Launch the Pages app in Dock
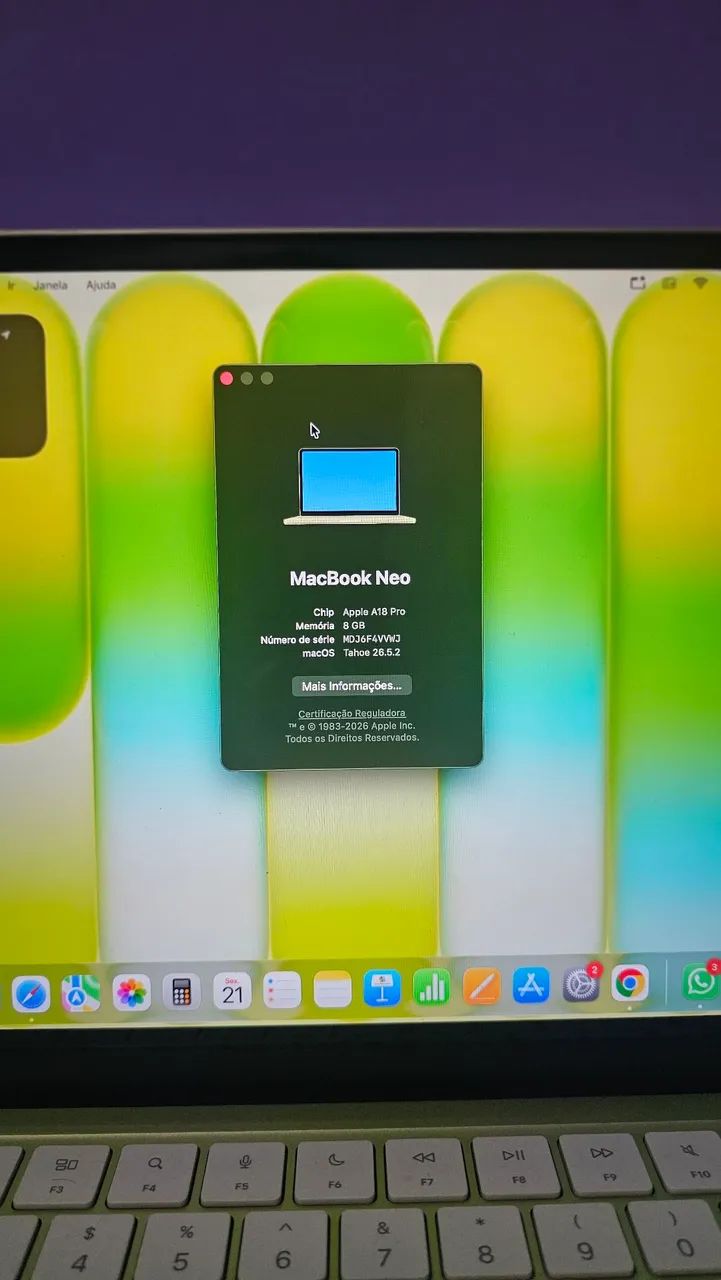Viewport: 721px width, 1280px height. click(481, 986)
